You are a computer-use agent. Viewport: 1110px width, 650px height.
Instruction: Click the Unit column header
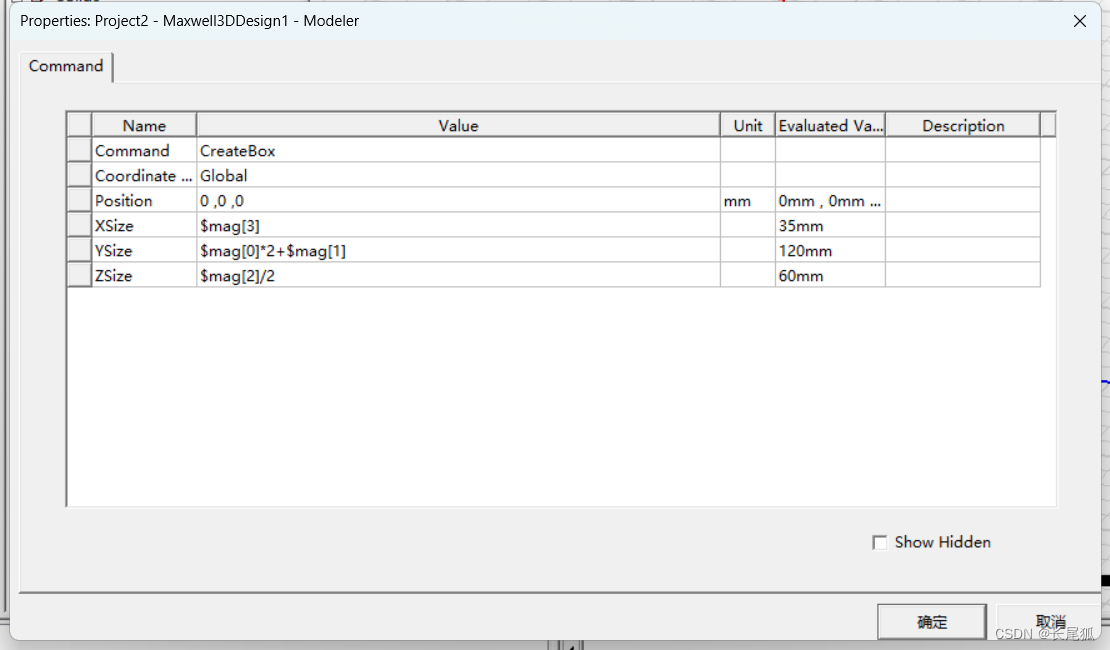click(747, 126)
